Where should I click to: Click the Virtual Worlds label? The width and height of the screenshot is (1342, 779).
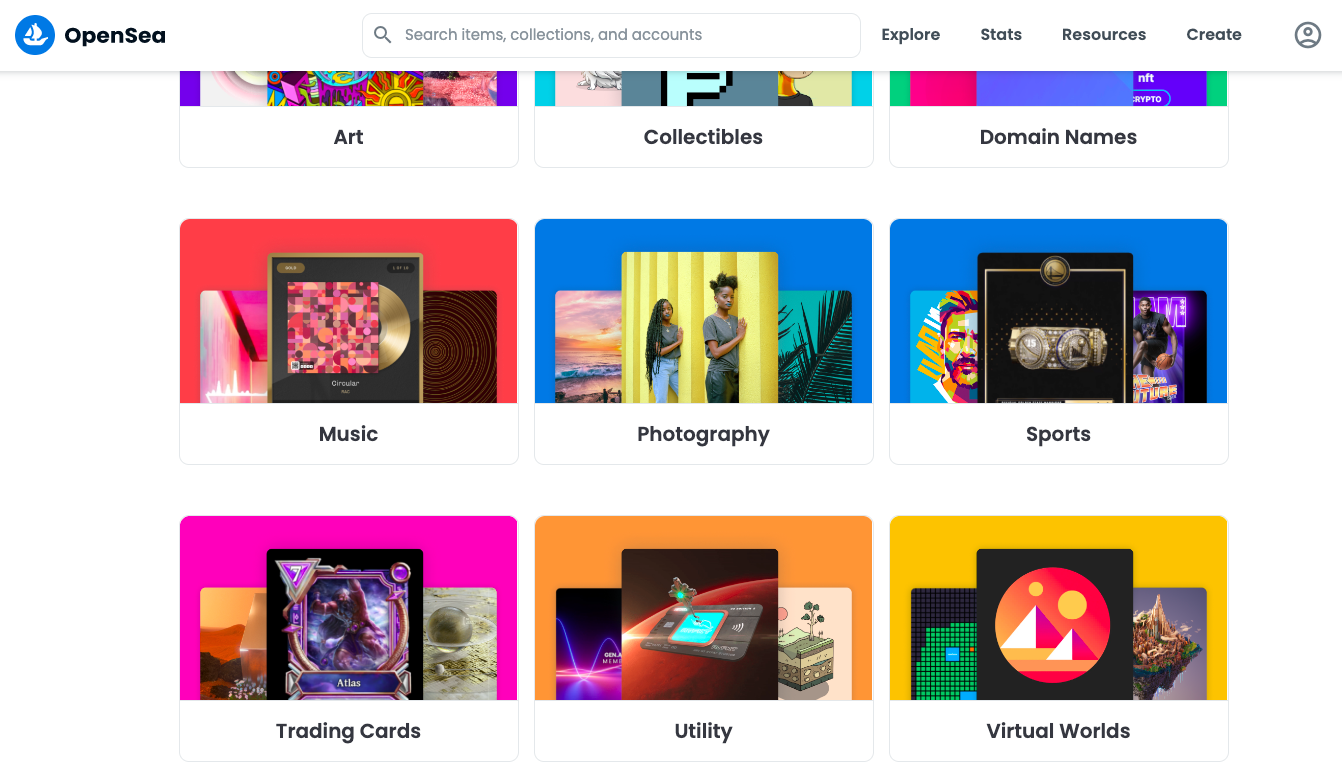(x=1059, y=731)
